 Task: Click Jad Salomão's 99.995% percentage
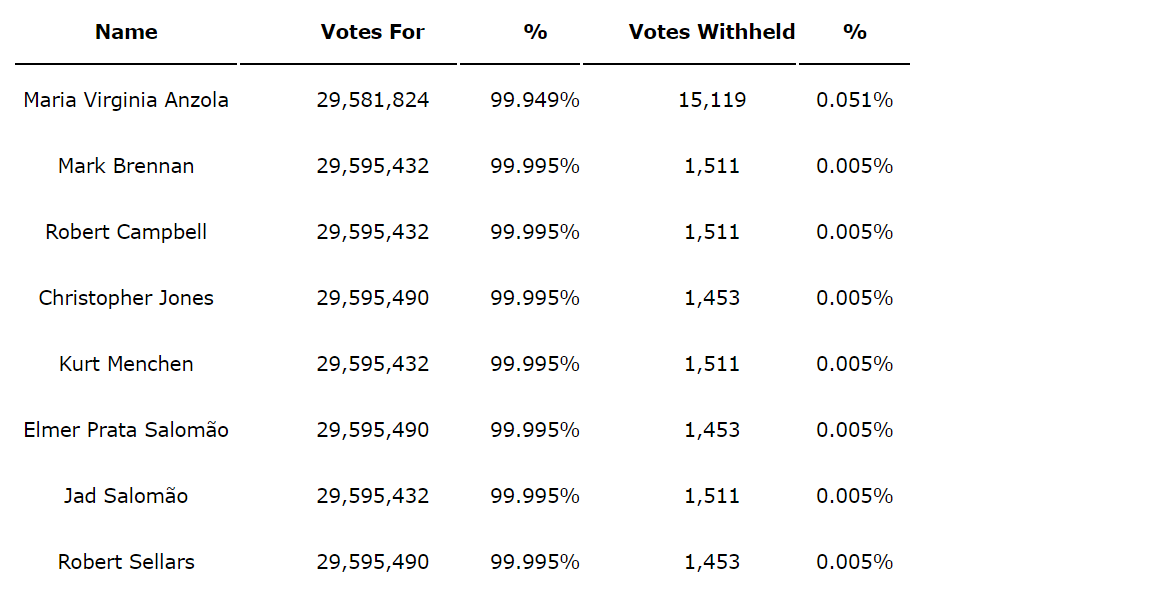click(x=535, y=496)
